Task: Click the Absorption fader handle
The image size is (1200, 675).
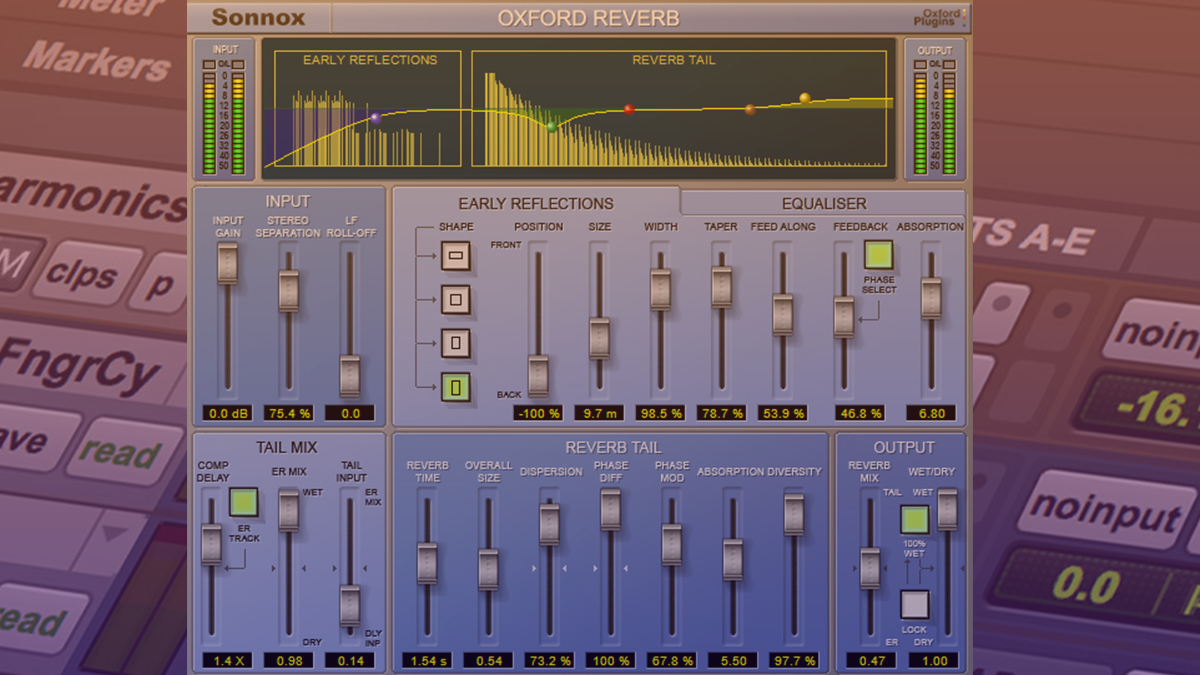Action: [931, 298]
